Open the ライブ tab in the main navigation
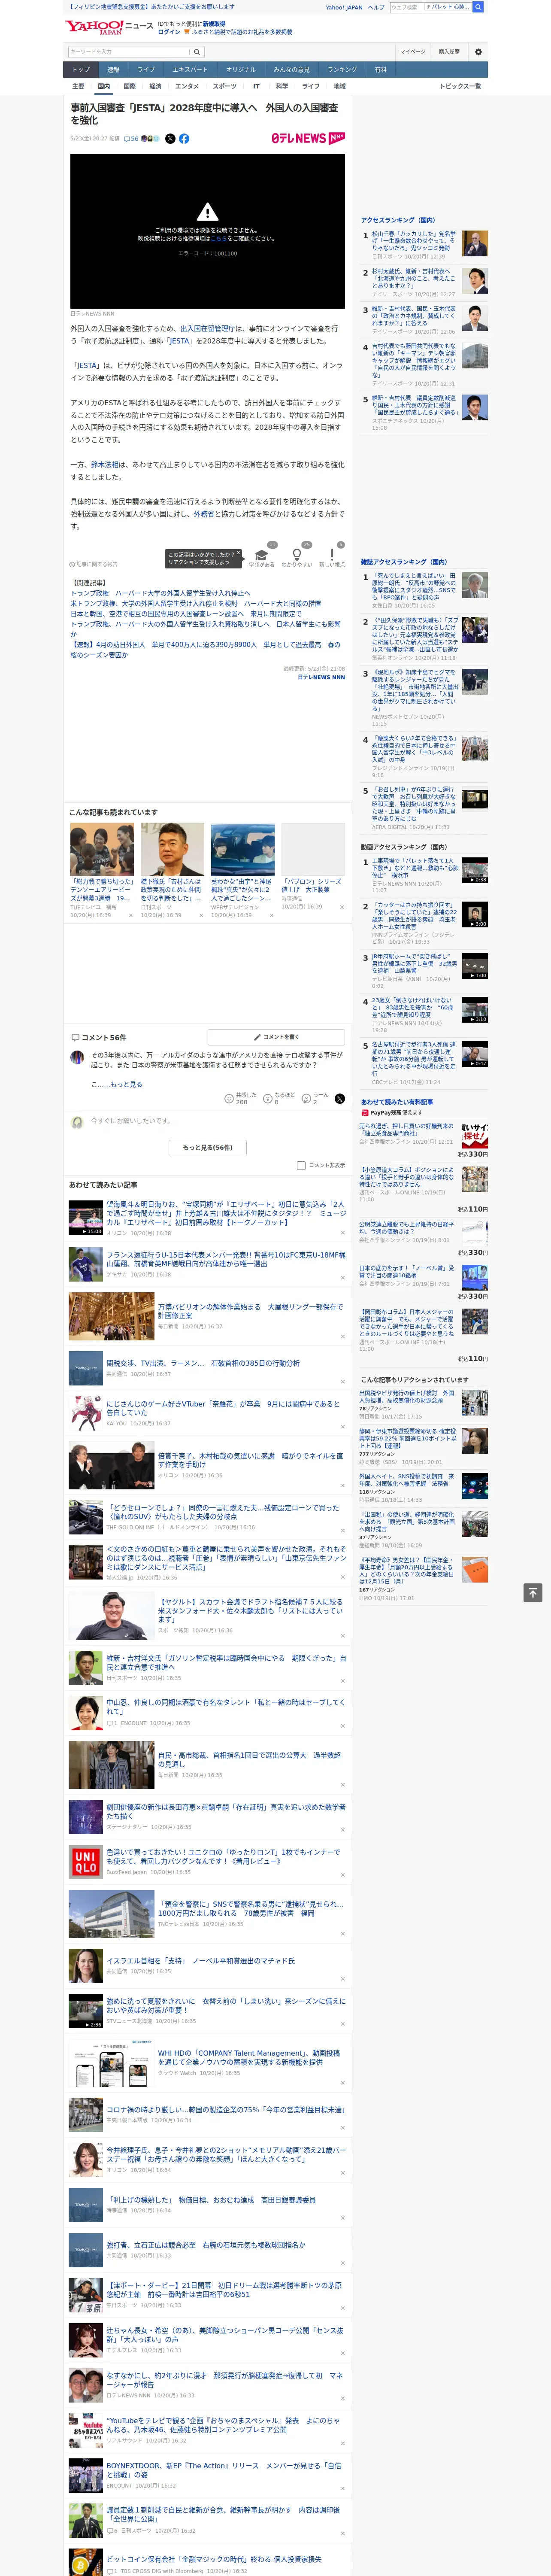 146,70
